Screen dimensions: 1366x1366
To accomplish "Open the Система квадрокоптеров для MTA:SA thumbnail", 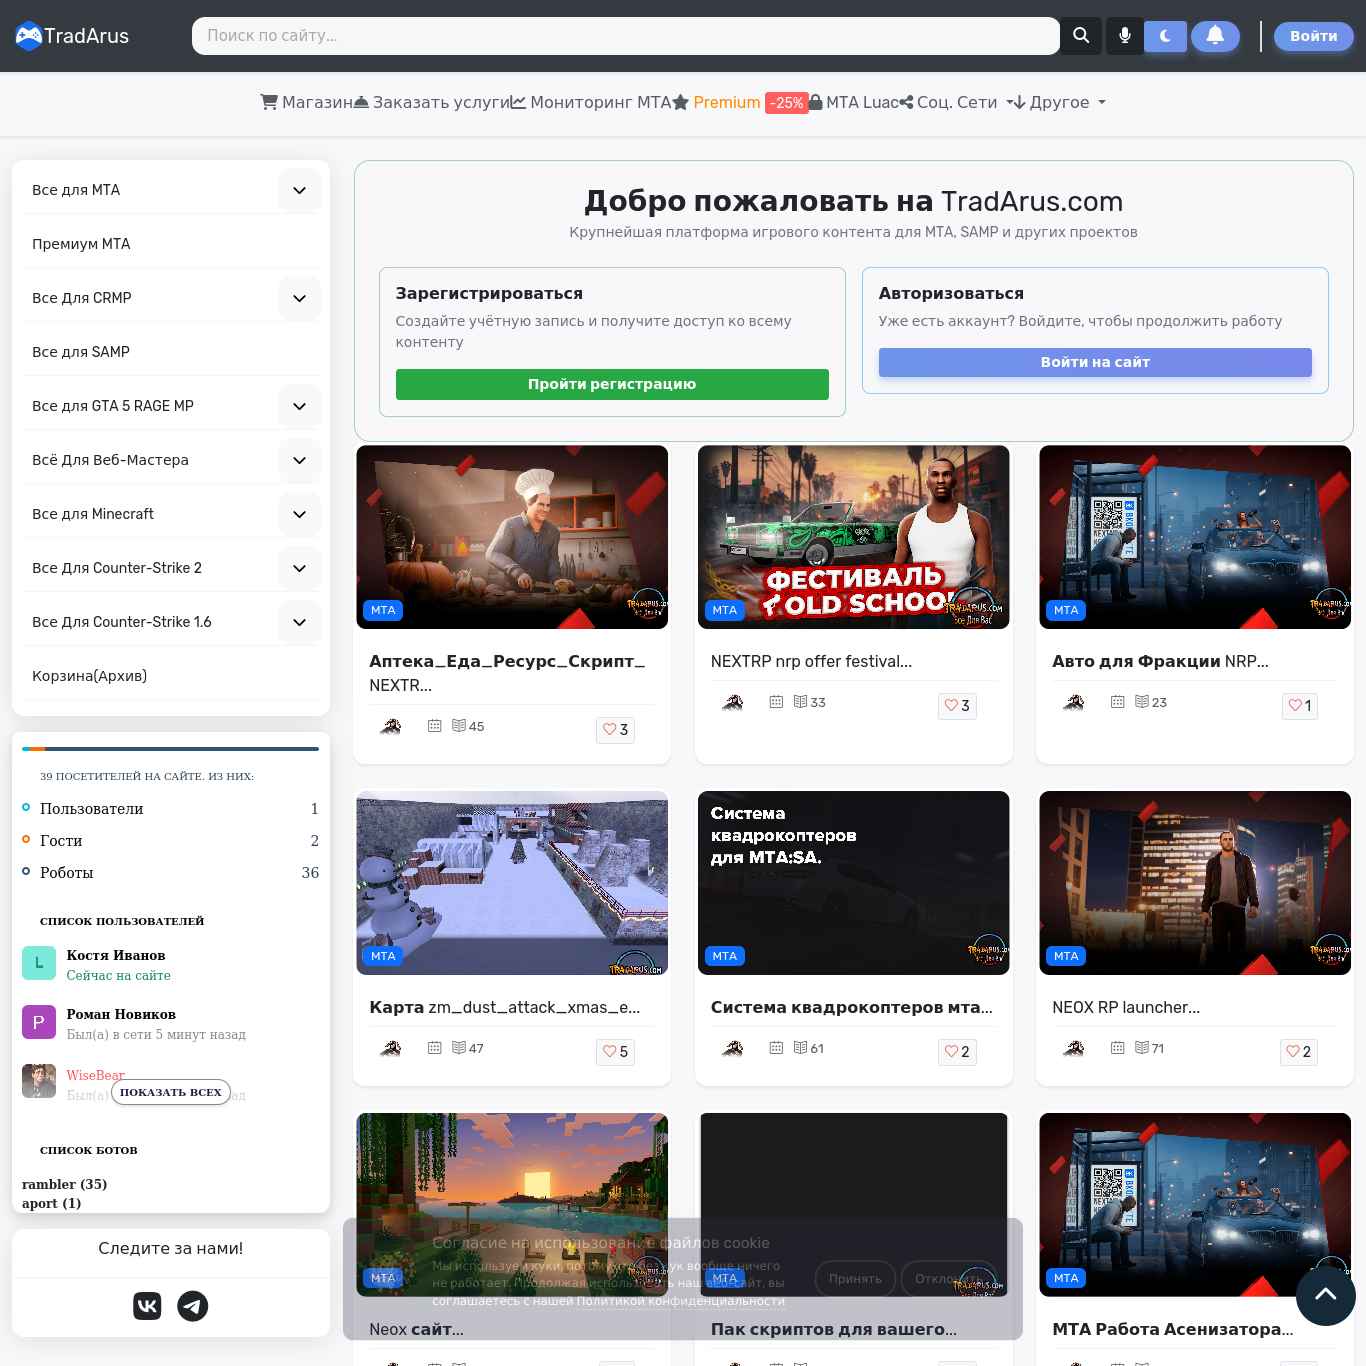I will coord(854,883).
